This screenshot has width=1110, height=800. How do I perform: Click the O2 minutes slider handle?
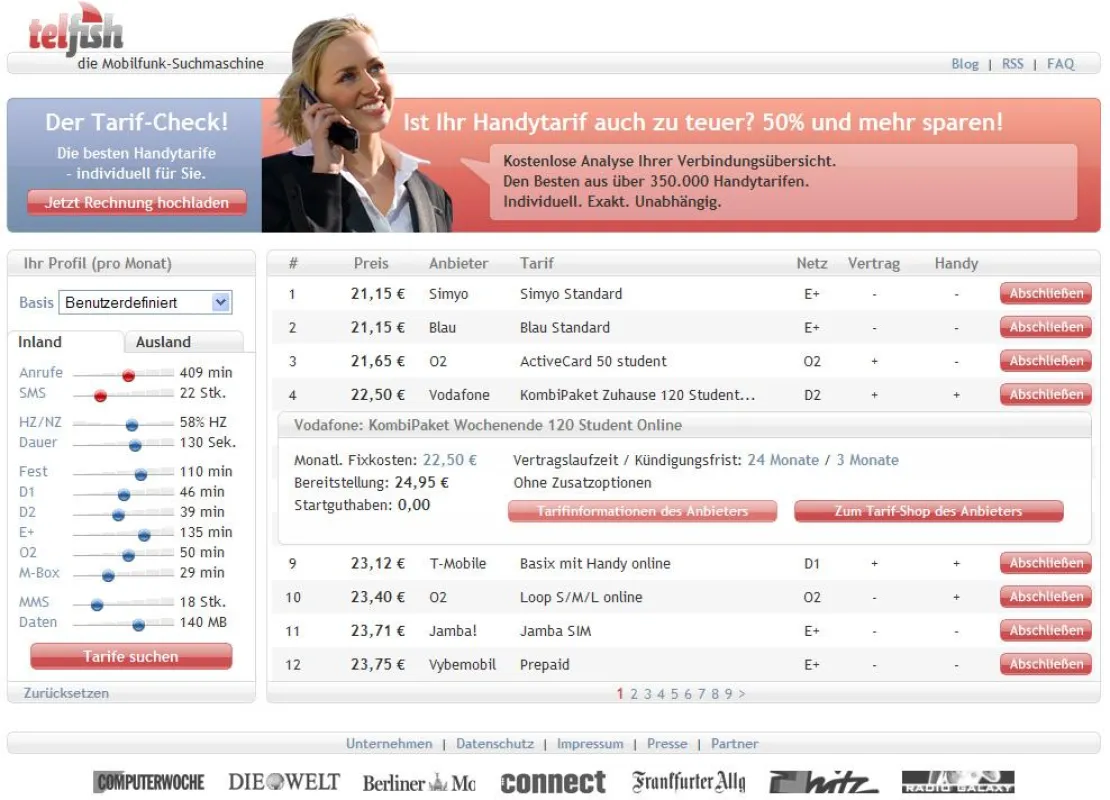pos(128,556)
